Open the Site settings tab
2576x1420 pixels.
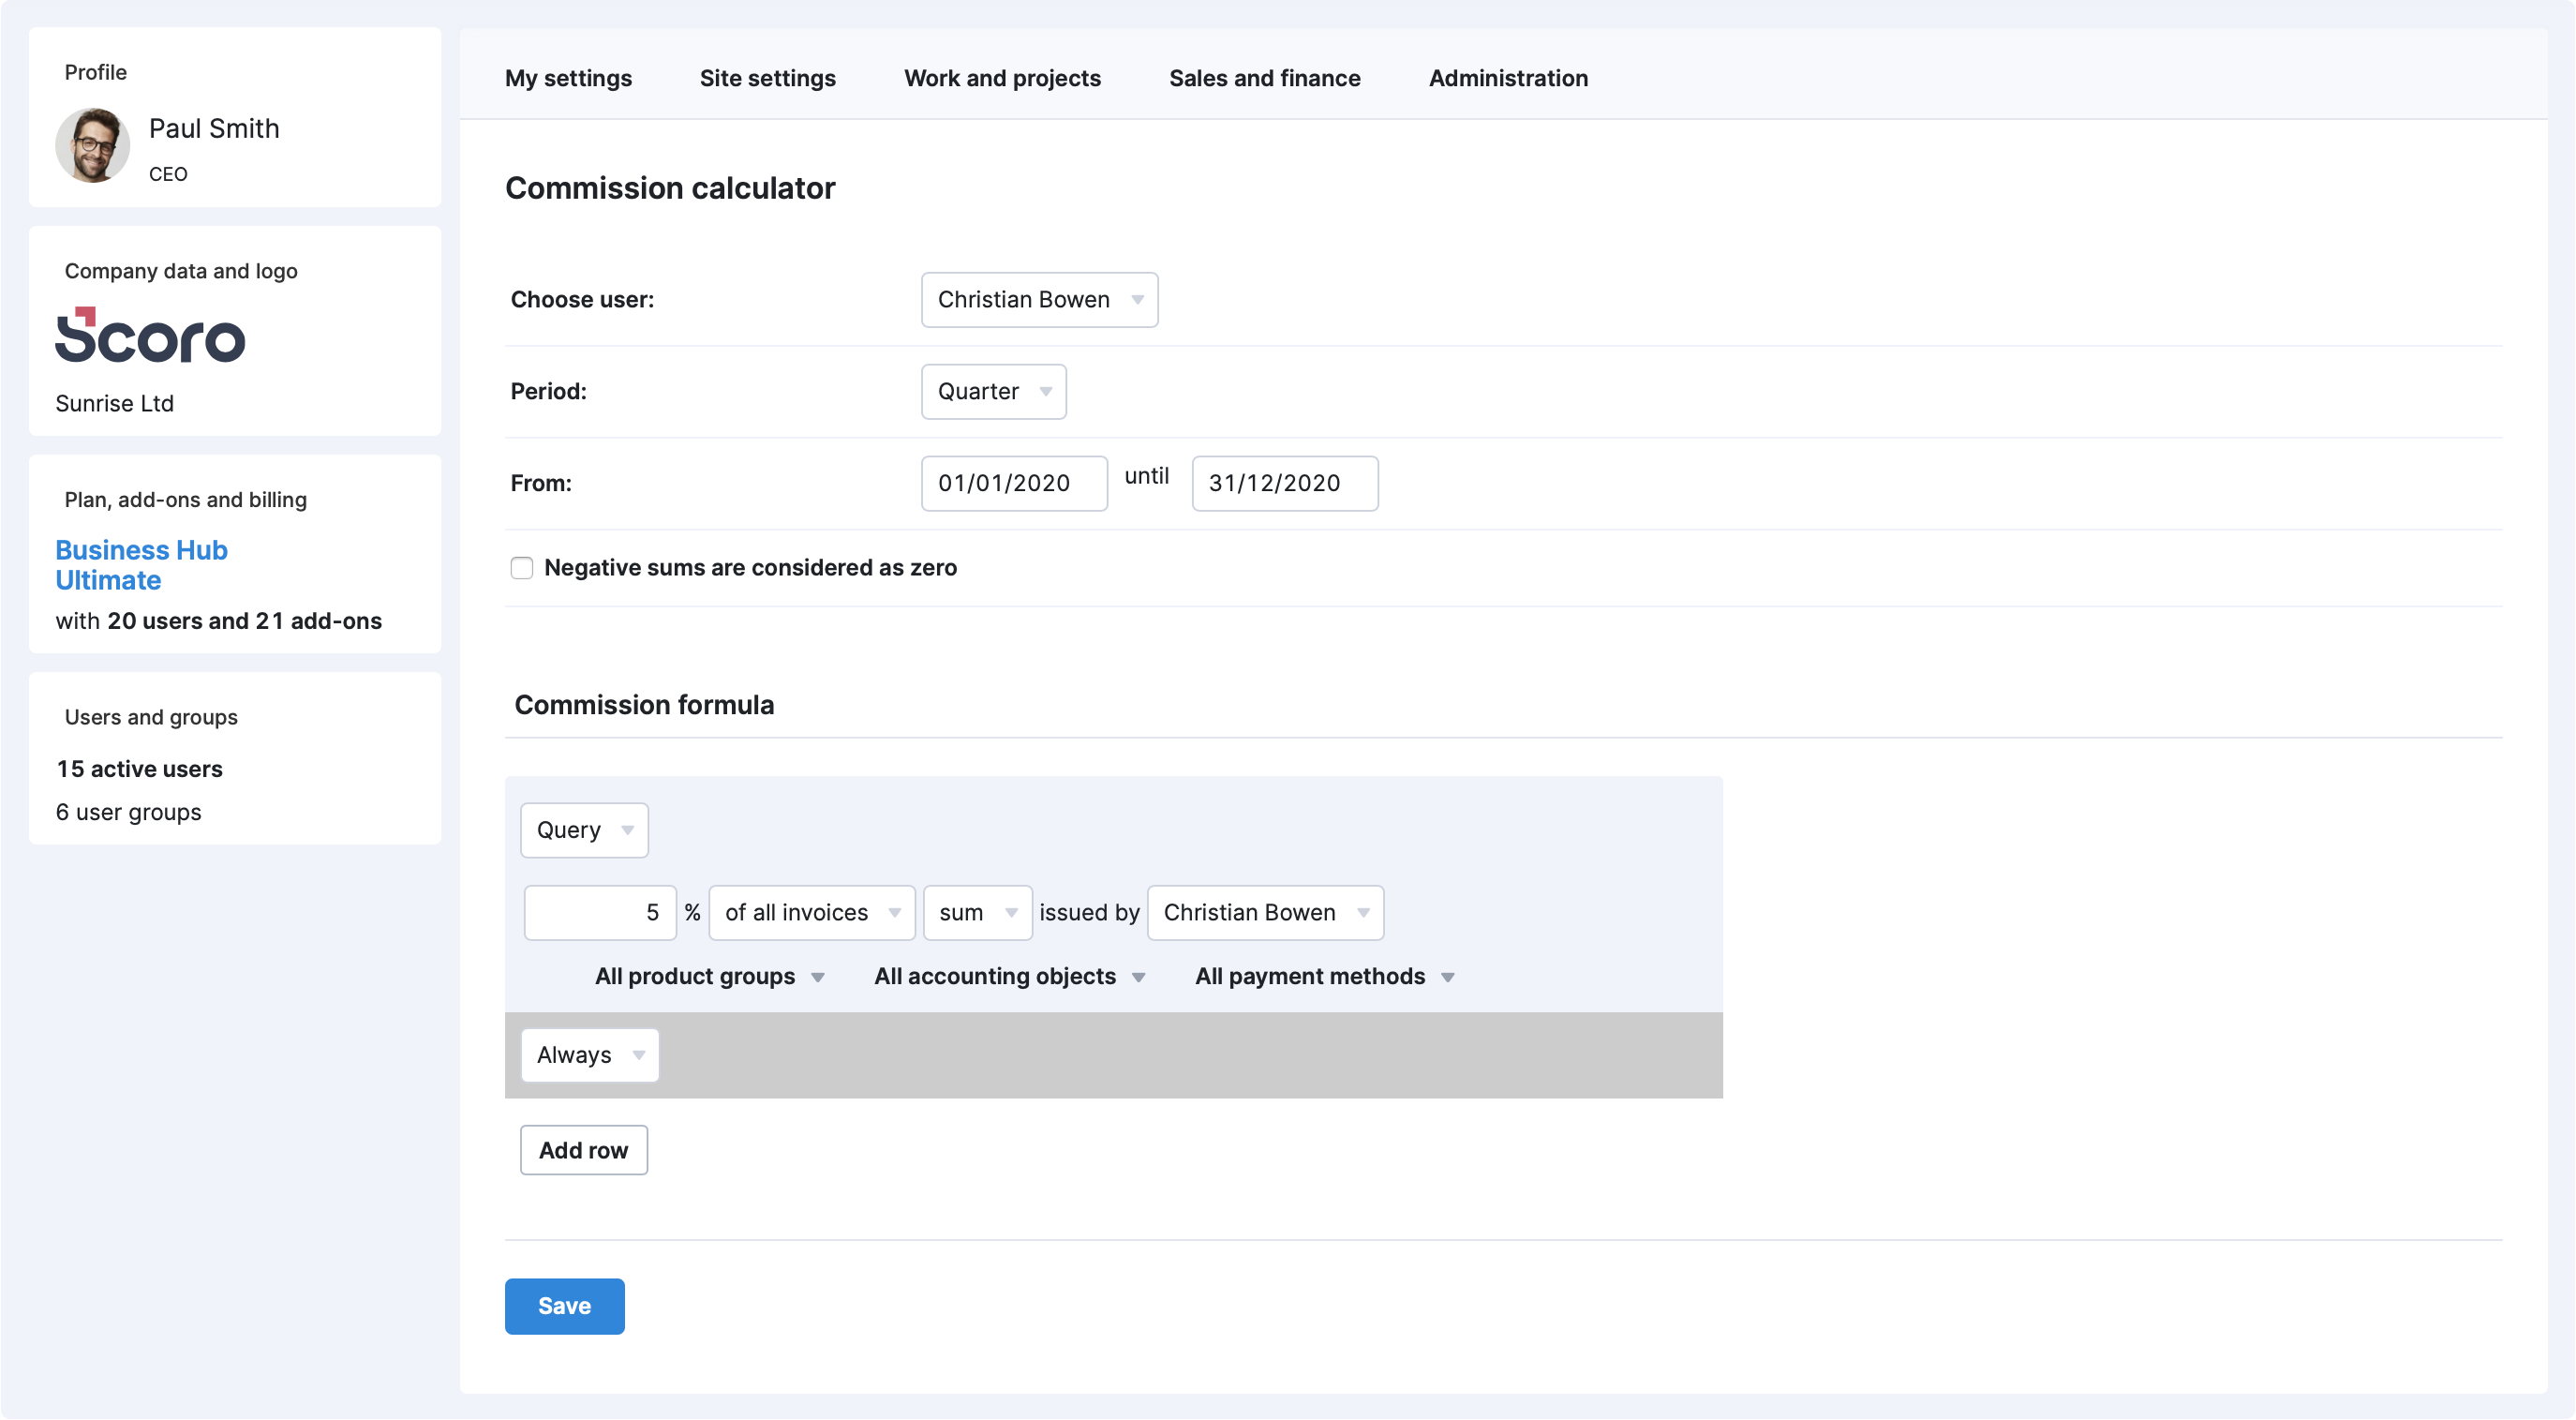(767, 78)
